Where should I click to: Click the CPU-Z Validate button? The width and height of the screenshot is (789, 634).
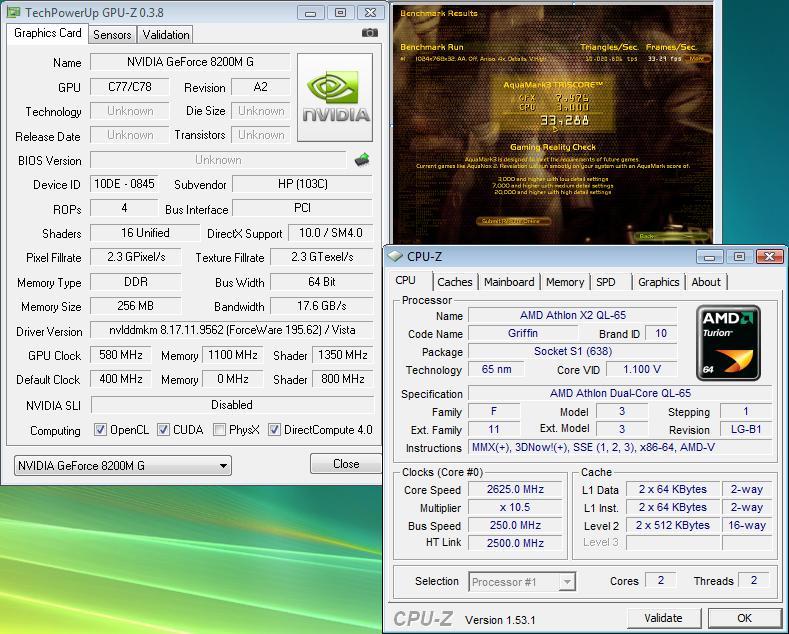664,618
